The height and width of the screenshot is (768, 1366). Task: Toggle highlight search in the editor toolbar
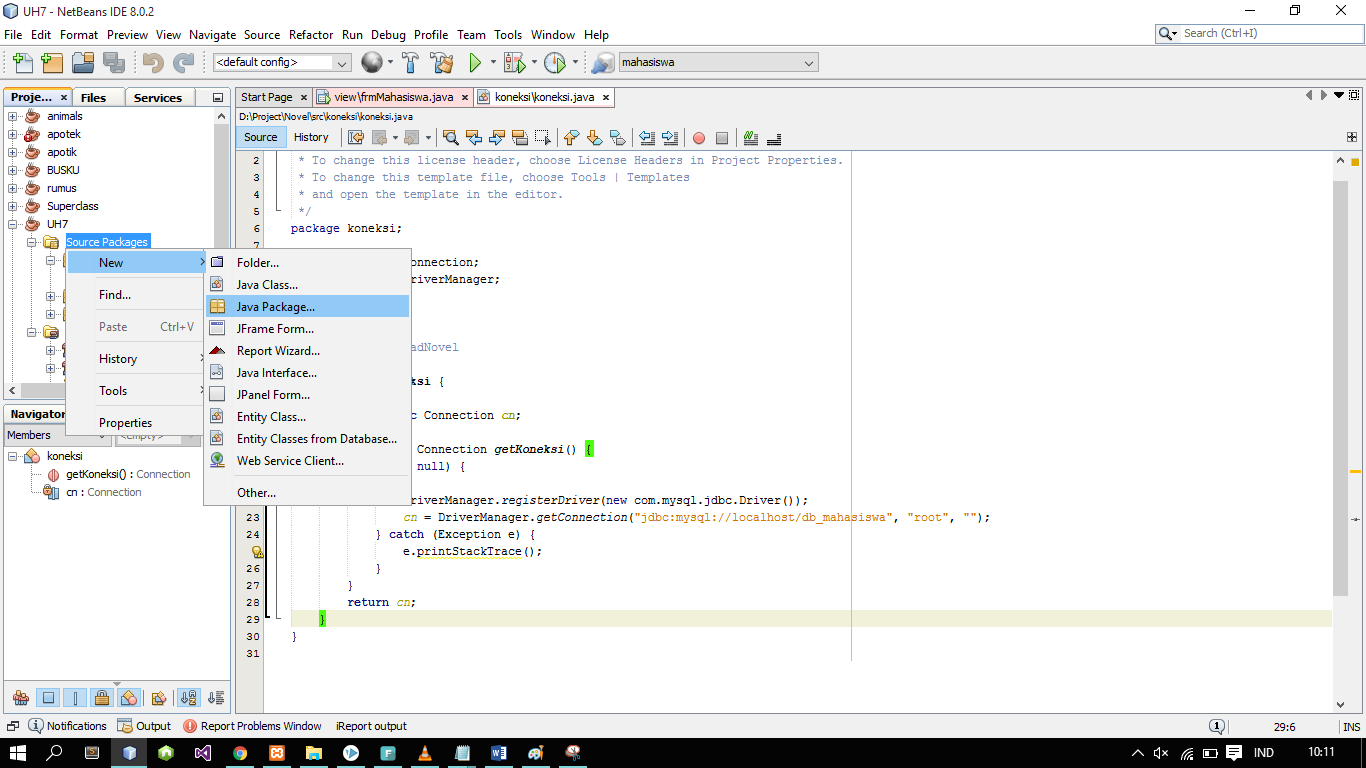tap(520, 138)
